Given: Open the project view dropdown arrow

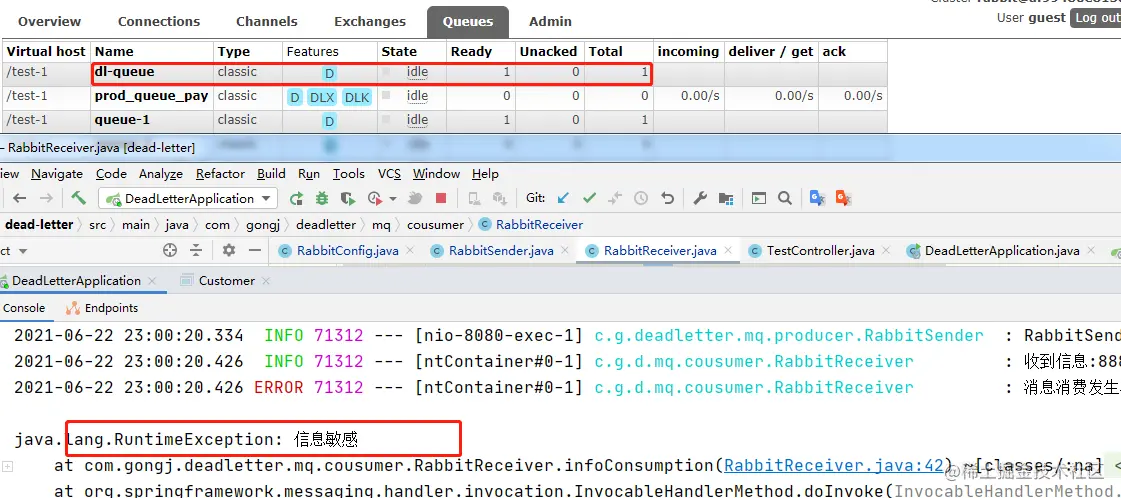Looking at the screenshot, I should pos(23,251).
